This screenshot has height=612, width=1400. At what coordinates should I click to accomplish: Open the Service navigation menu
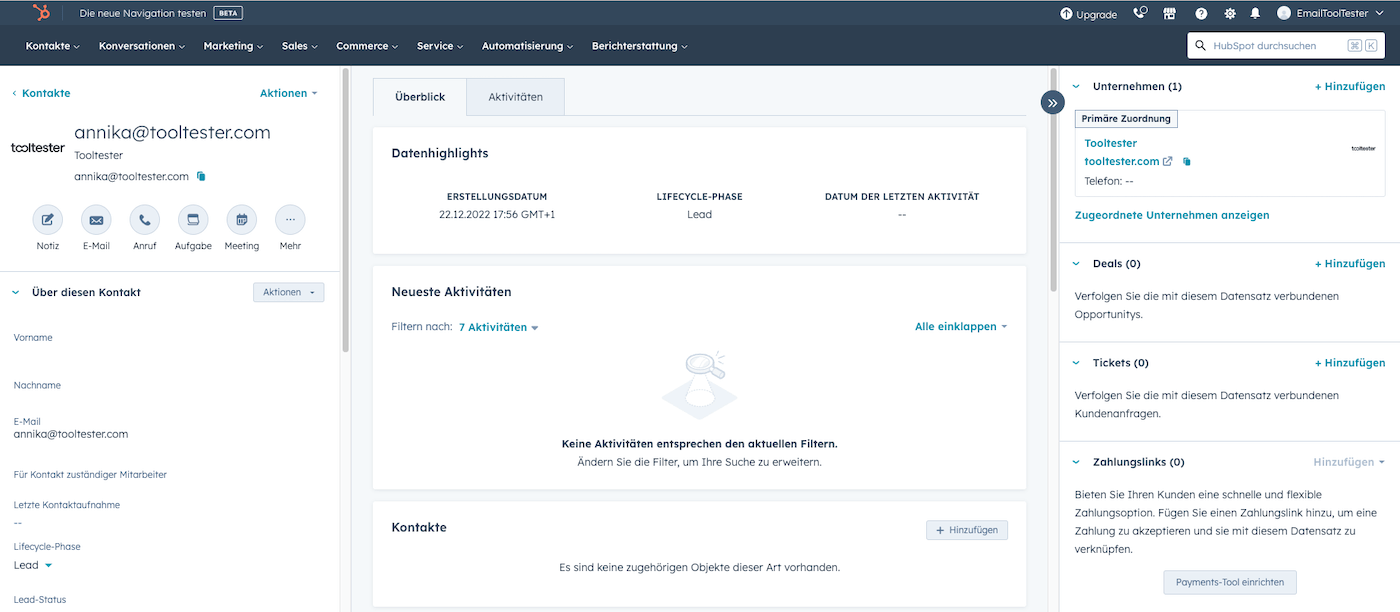[440, 46]
